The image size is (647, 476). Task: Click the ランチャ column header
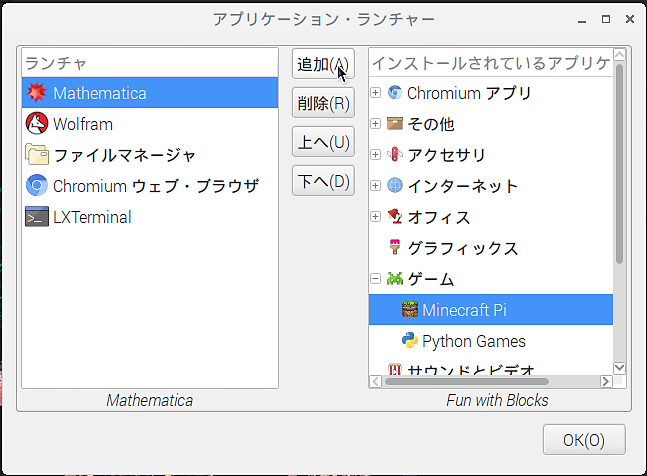coord(150,63)
